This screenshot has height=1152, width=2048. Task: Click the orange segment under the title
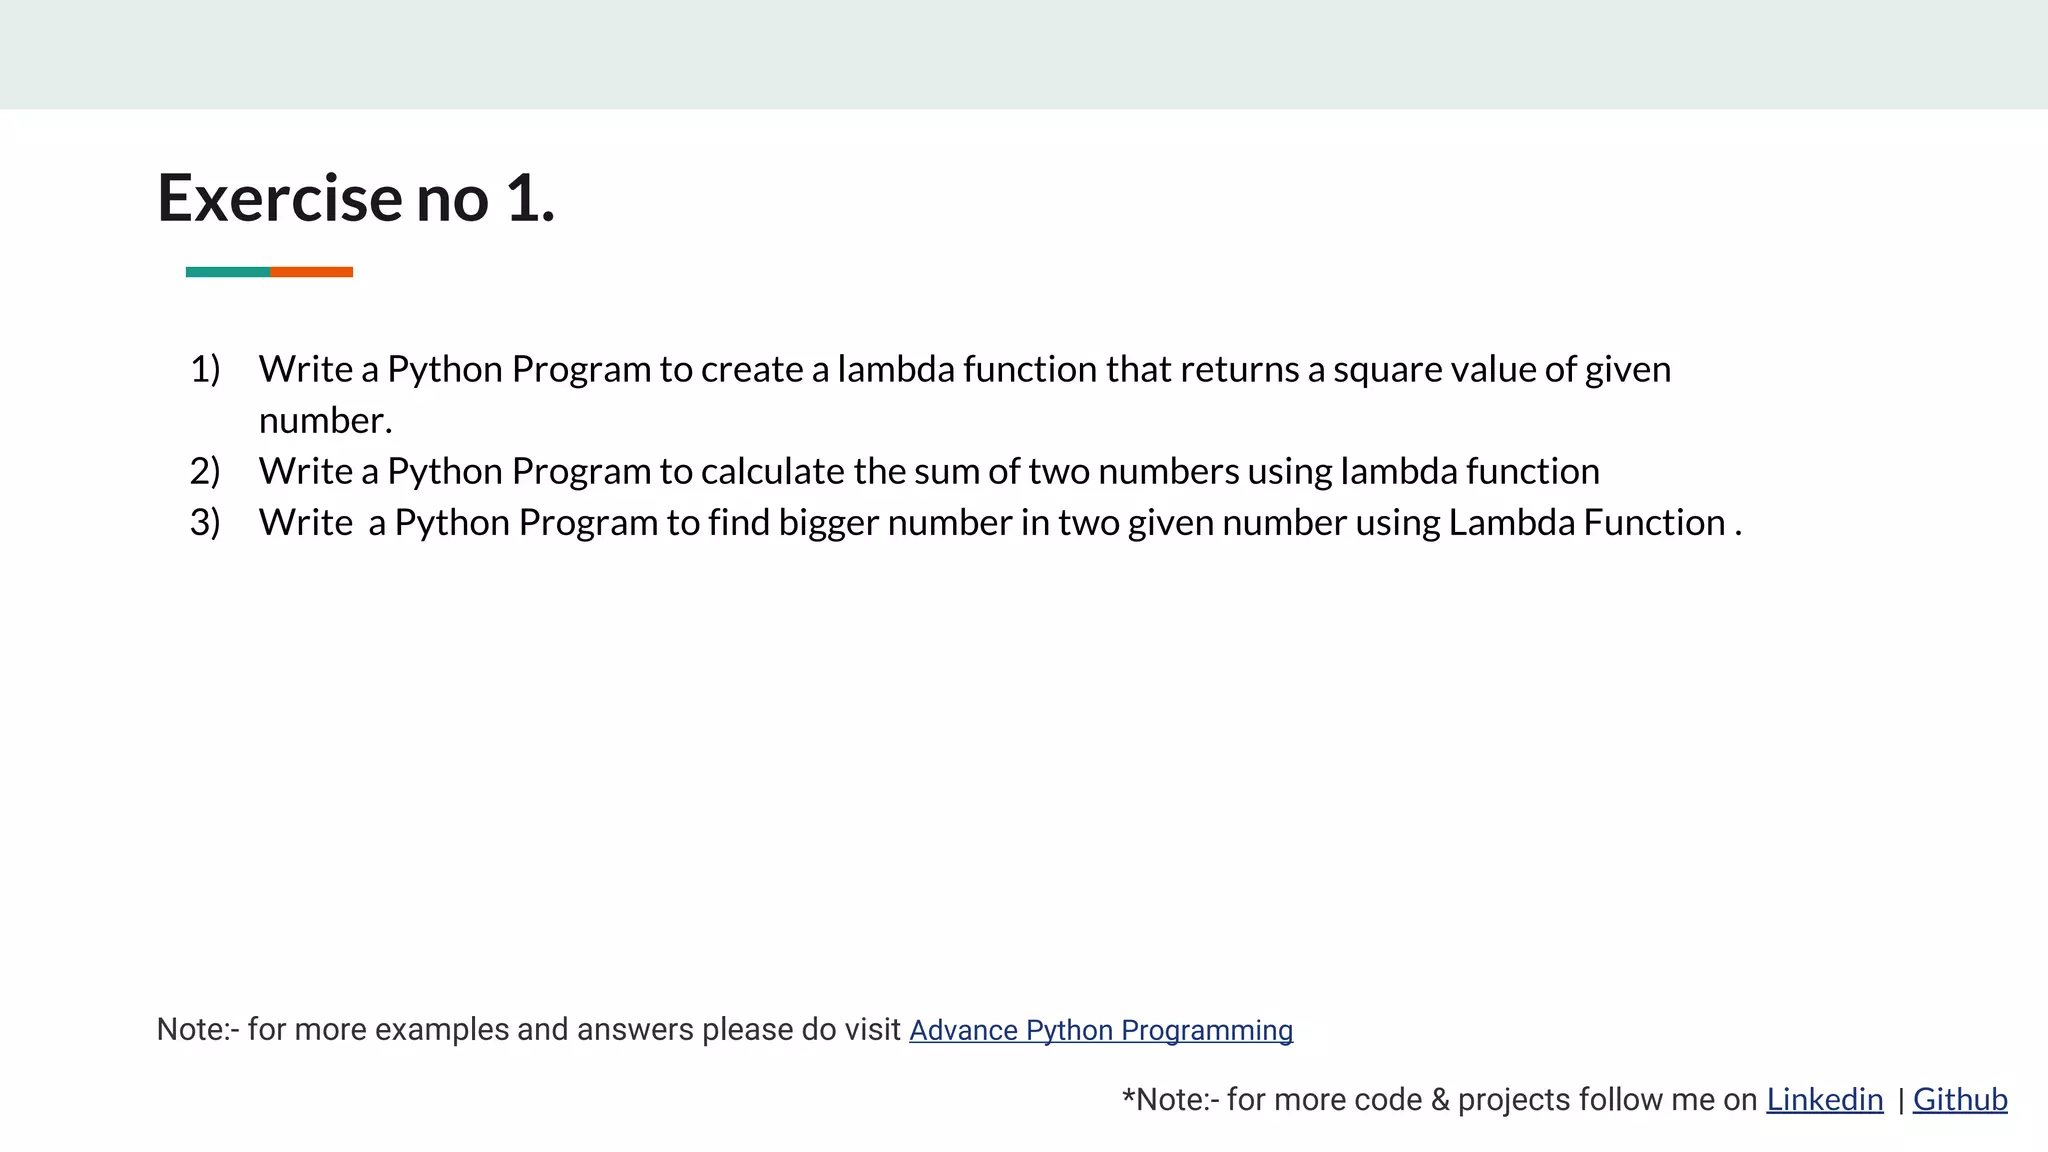[311, 272]
